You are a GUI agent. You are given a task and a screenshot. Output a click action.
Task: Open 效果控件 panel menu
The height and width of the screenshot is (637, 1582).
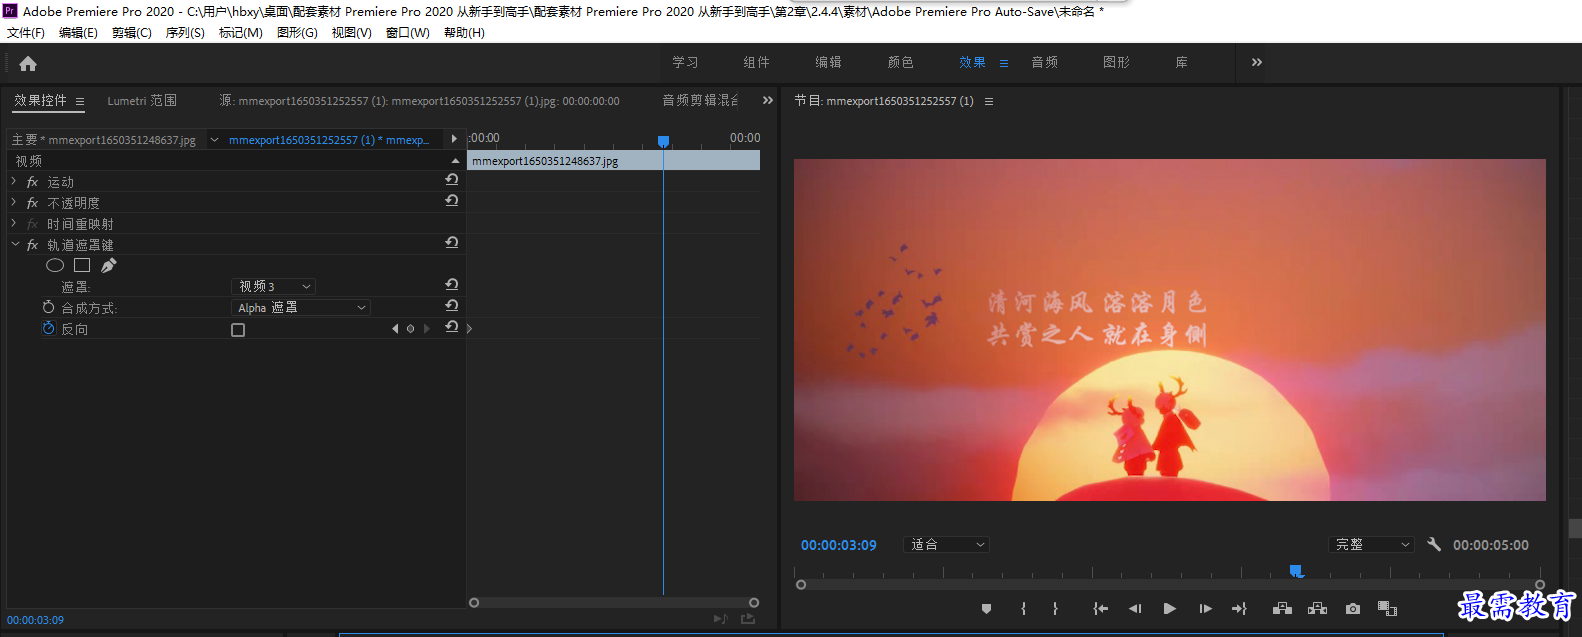(80, 101)
